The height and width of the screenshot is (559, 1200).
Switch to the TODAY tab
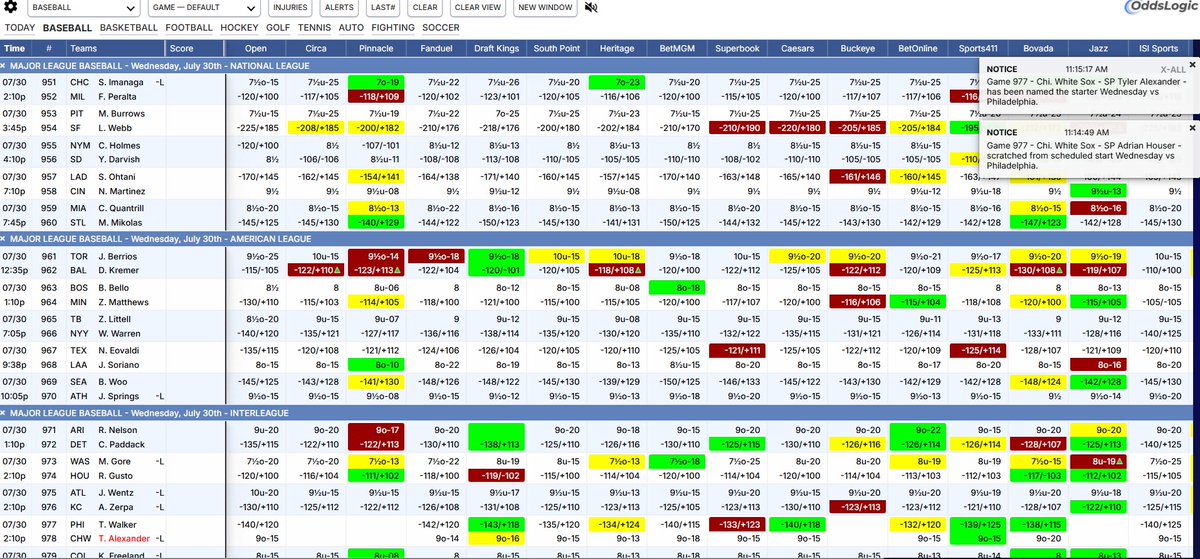[x=20, y=28]
